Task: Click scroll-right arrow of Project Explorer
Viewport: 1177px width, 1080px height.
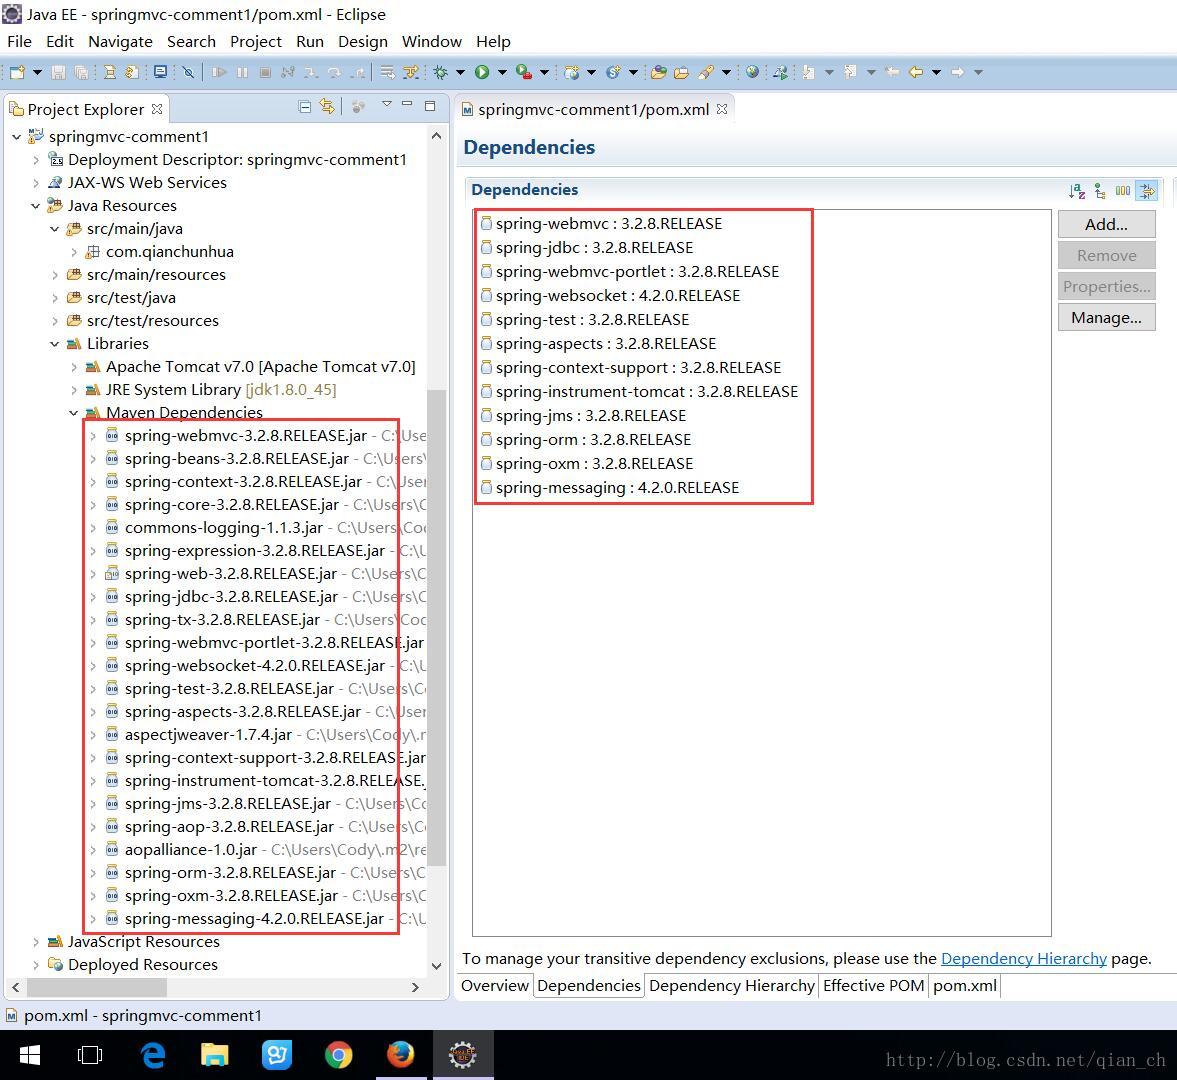Action: [415, 987]
